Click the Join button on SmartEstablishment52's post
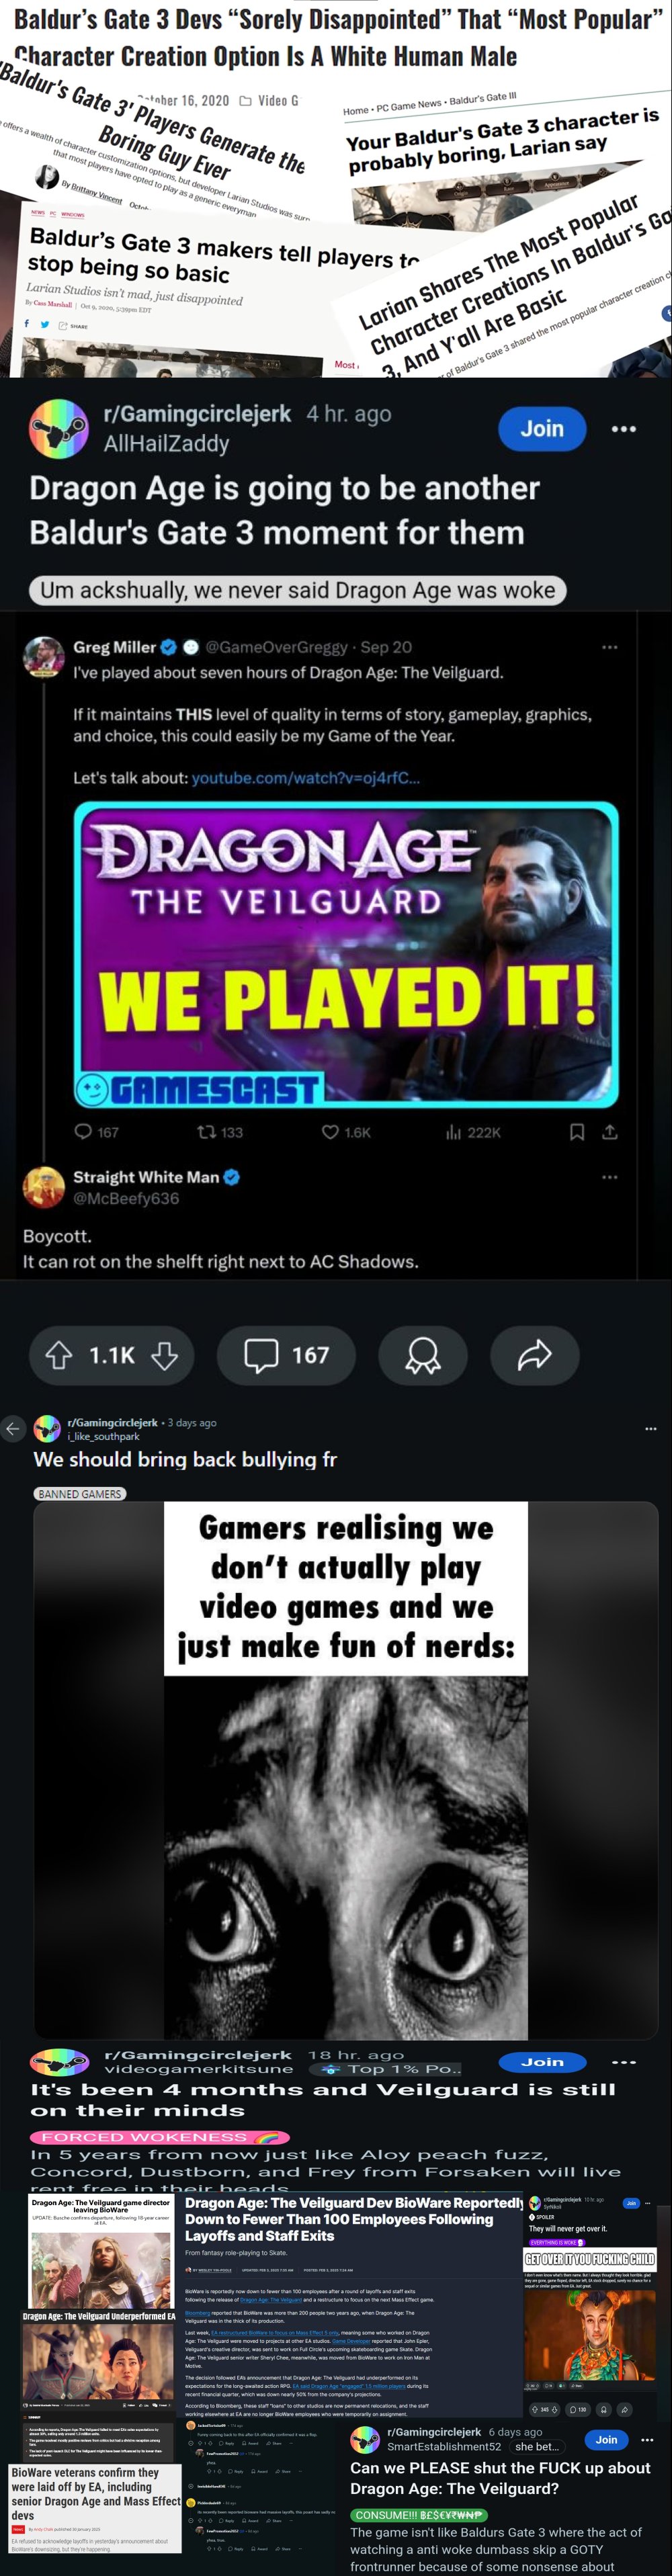This screenshot has width=672, height=2576. click(606, 2440)
